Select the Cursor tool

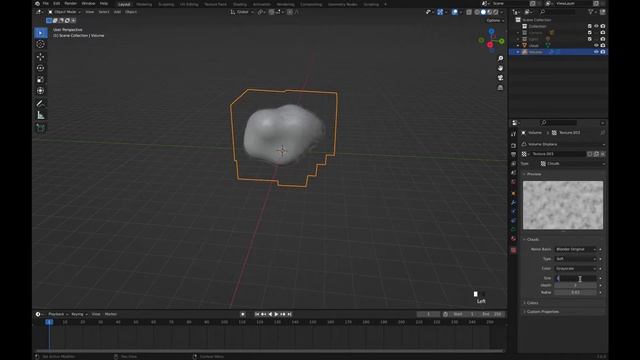pos(40,44)
